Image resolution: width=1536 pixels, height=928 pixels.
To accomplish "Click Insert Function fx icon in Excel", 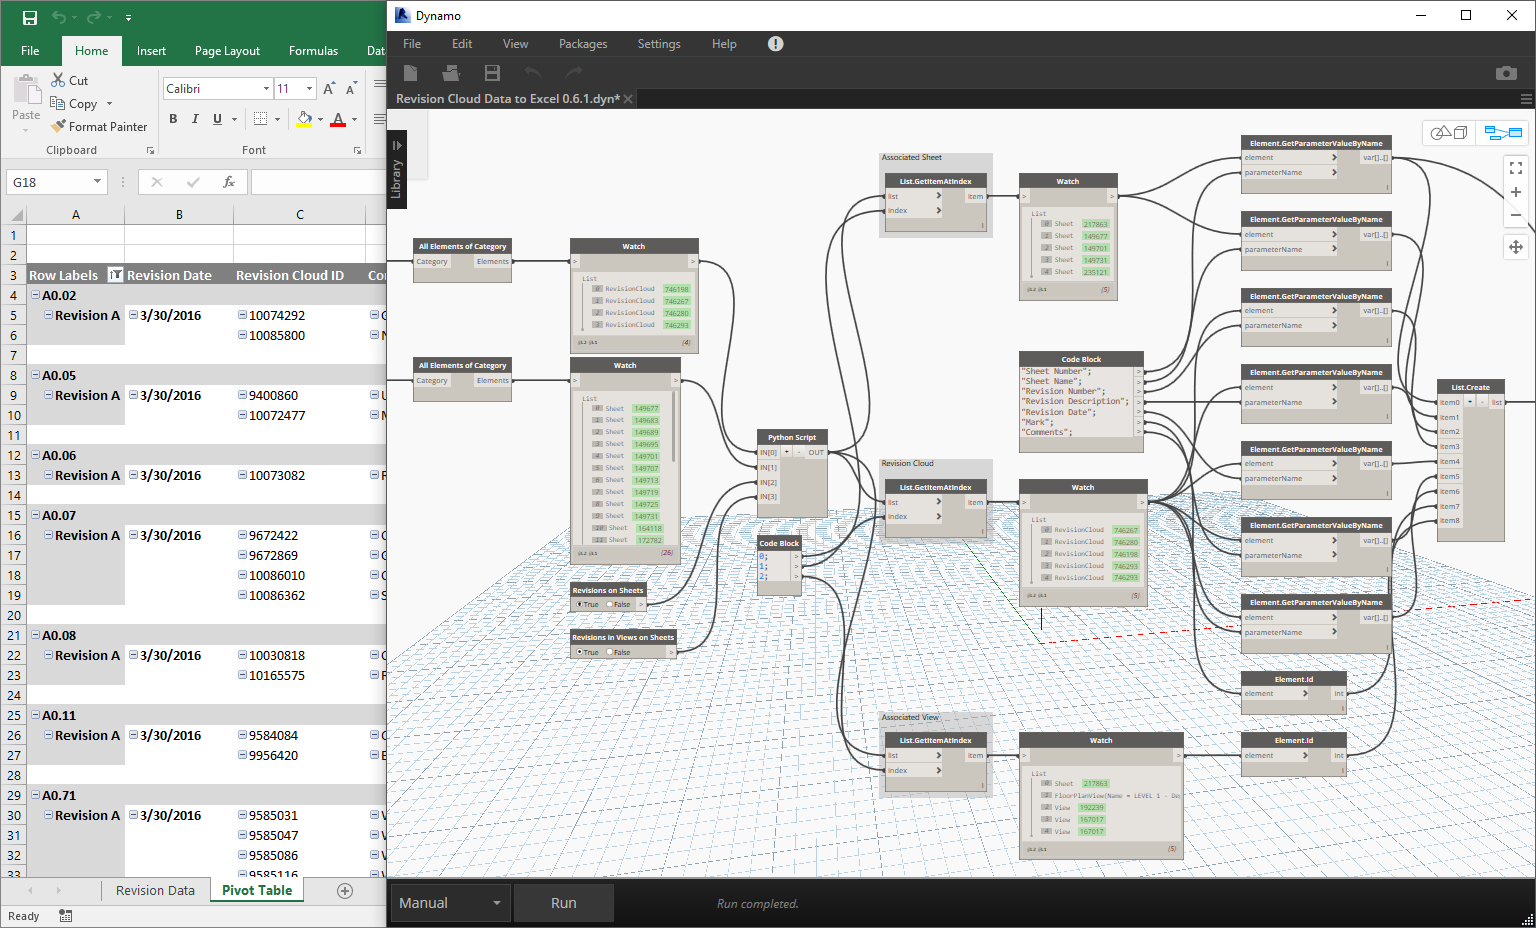I will pos(229,182).
